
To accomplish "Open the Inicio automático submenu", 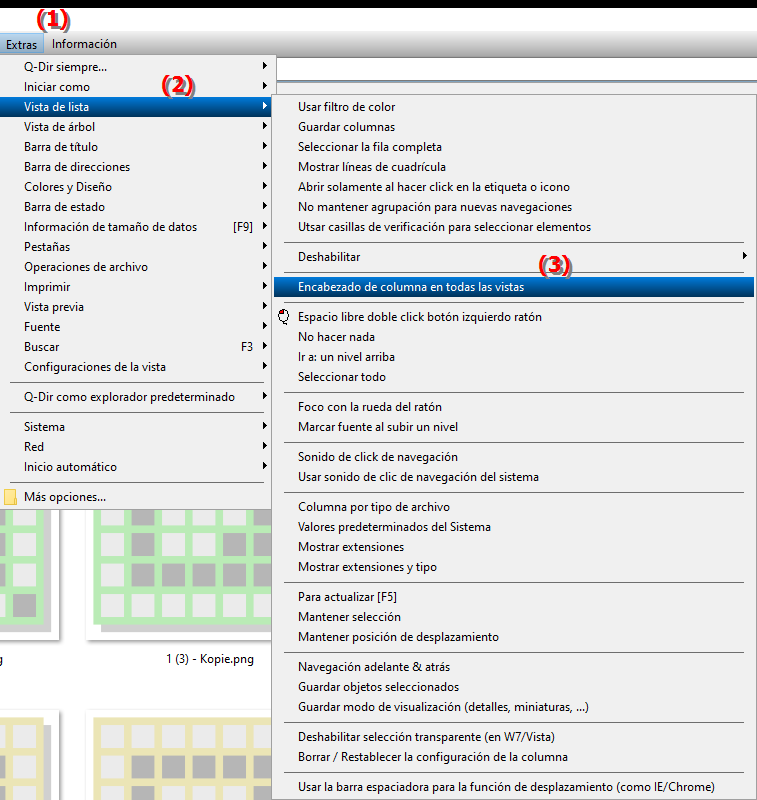I will (x=137, y=467).
